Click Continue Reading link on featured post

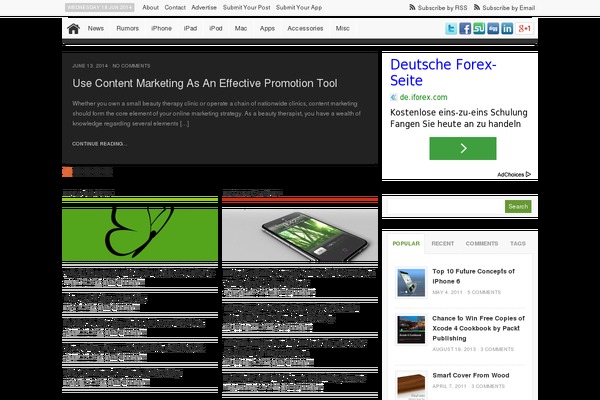[x=99, y=144]
